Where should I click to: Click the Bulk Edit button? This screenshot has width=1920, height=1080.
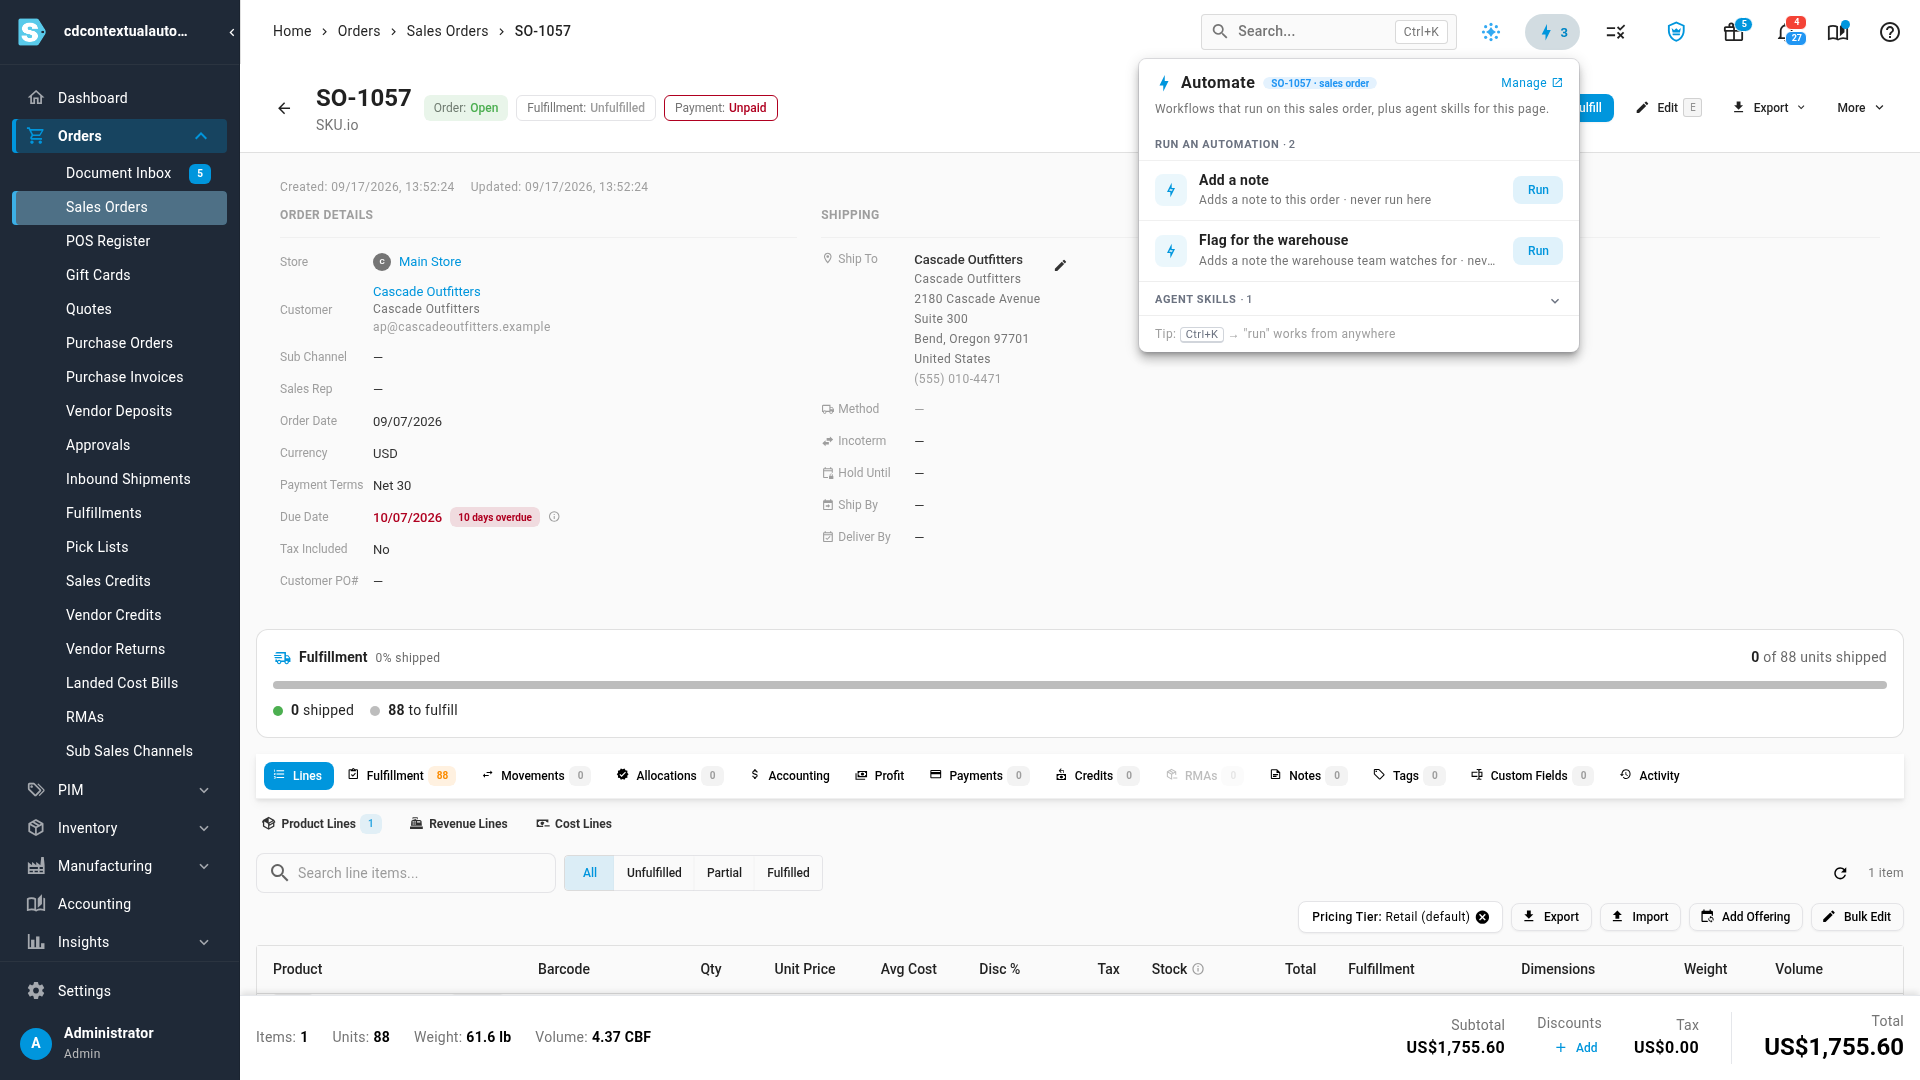coord(1857,917)
